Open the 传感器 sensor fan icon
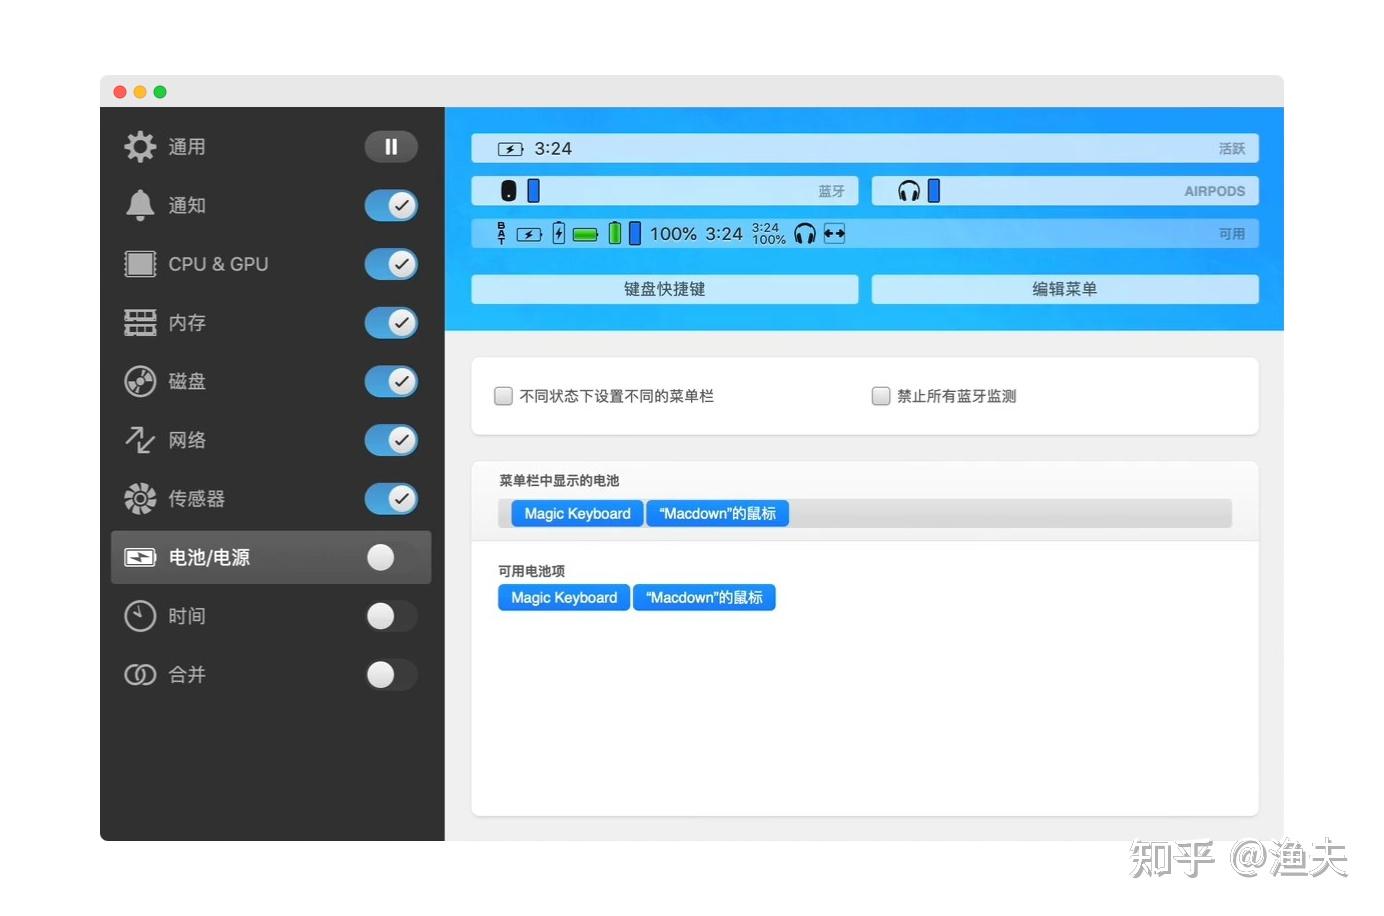The image size is (1384, 916). (x=140, y=498)
